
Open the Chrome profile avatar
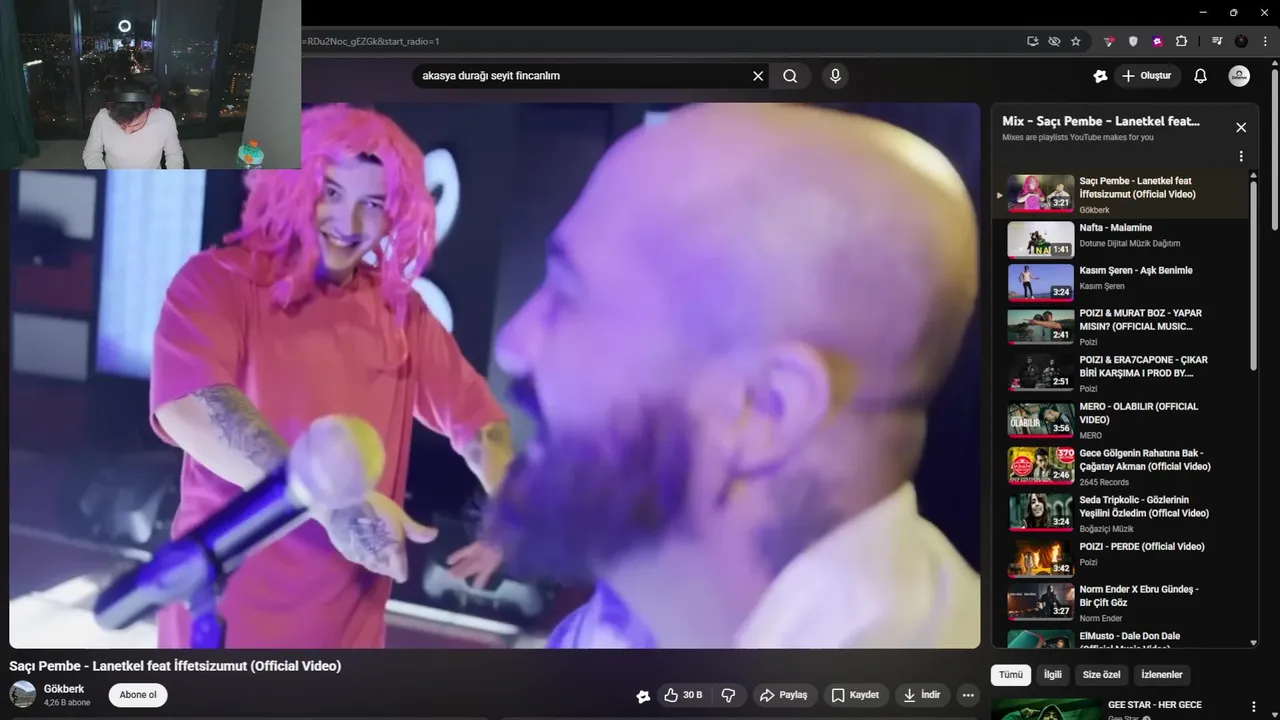coord(1241,41)
